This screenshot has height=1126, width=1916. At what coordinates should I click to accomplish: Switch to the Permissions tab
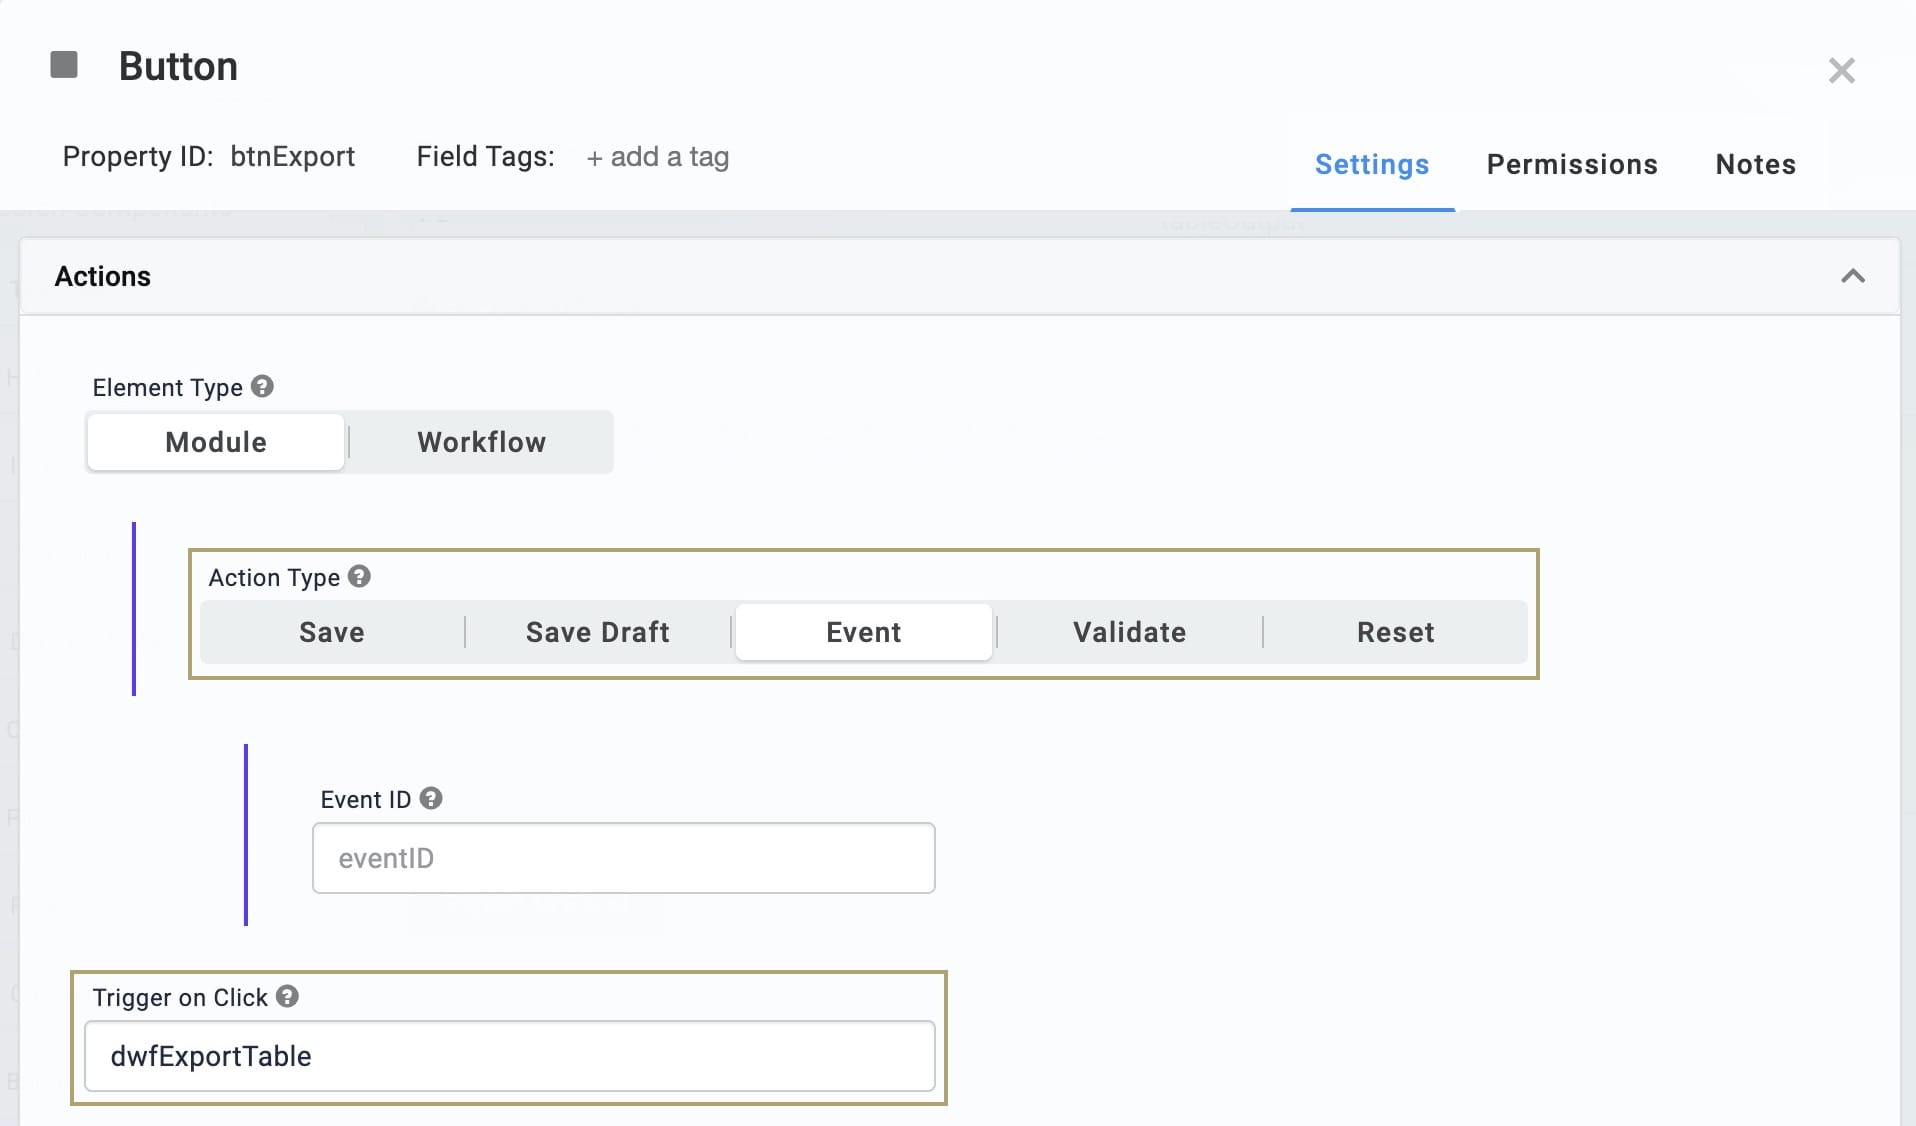pos(1572,165)
